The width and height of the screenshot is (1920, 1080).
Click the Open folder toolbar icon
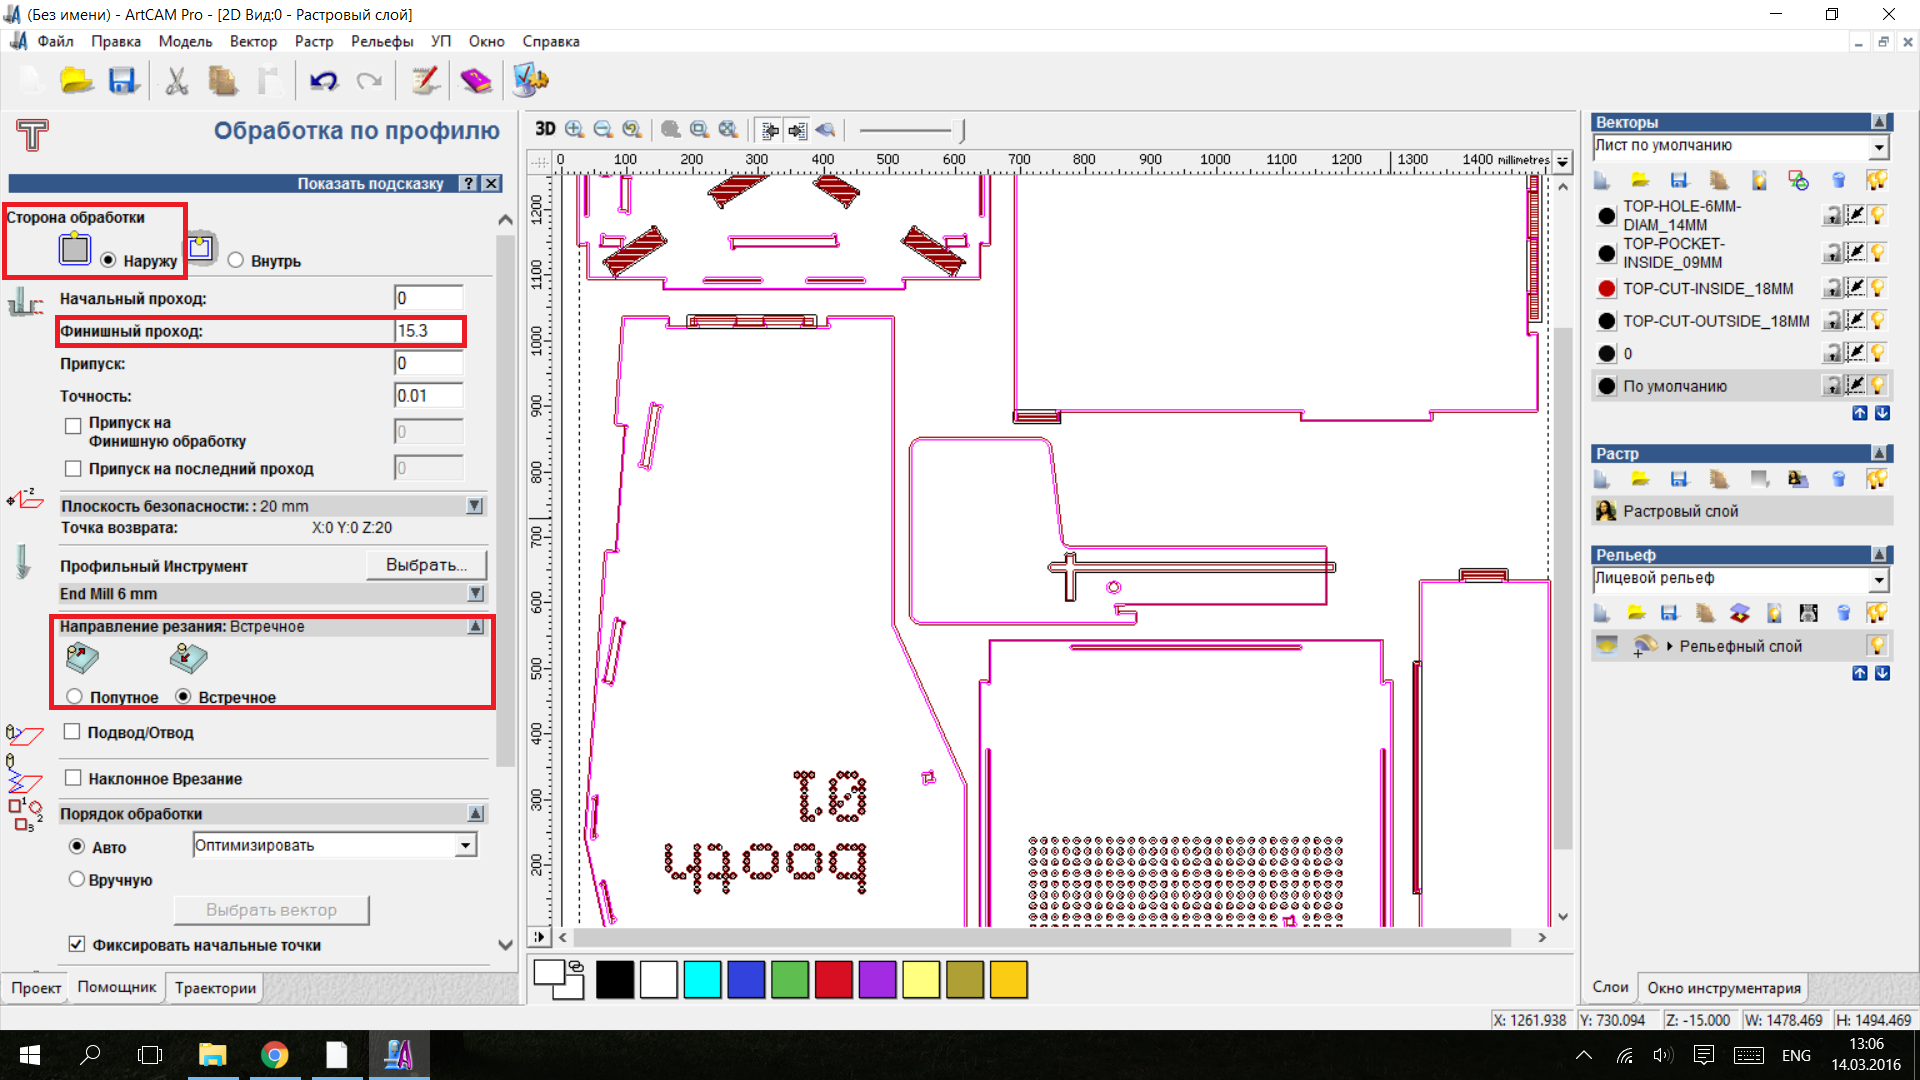coord(76,81)
